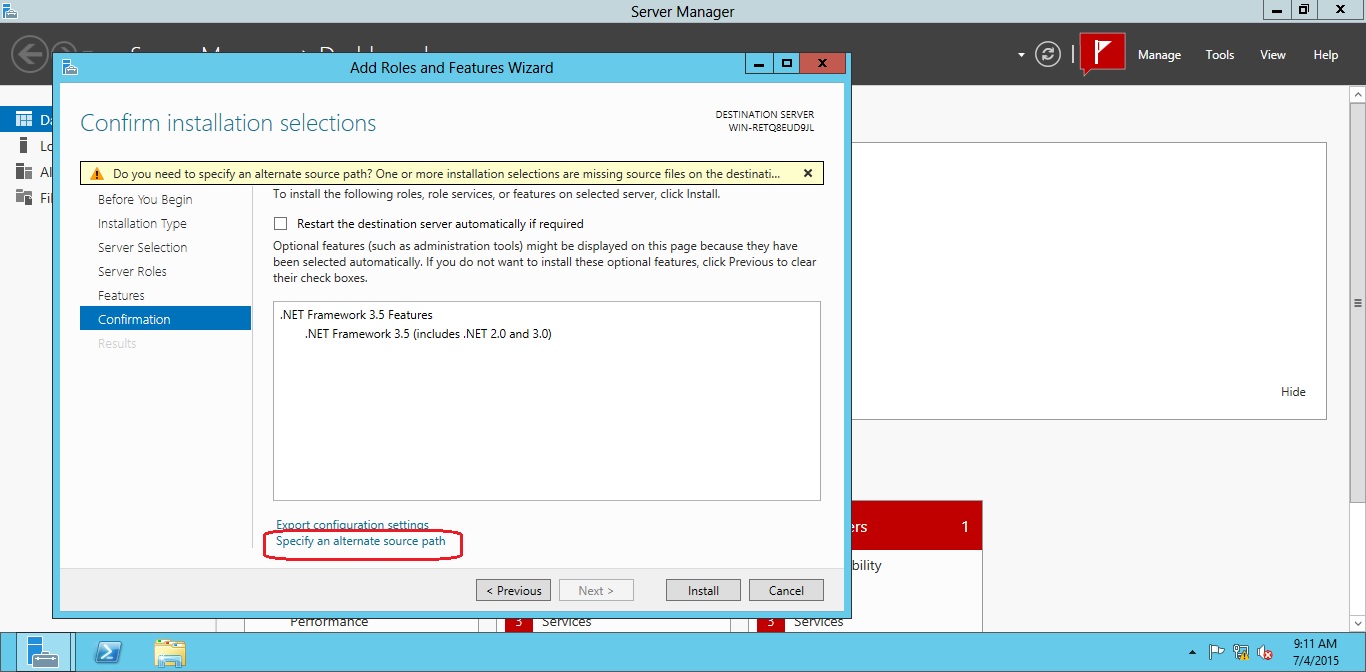
Task: Open the Tools menu
Action: coord(1219,55)
